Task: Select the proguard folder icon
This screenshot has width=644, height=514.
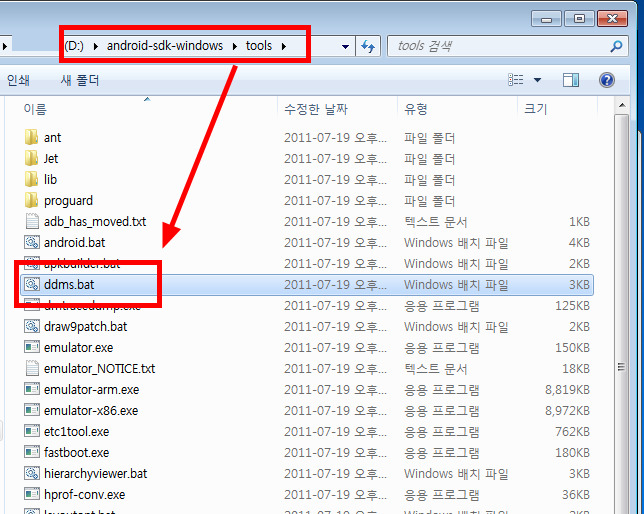Action: tap(32, 200)
